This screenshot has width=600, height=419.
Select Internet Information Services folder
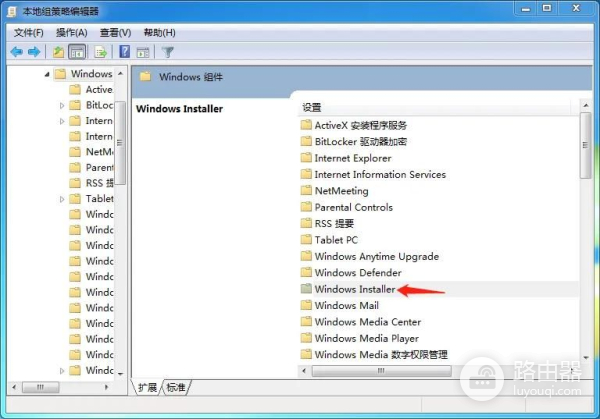(x=373, y=174)
